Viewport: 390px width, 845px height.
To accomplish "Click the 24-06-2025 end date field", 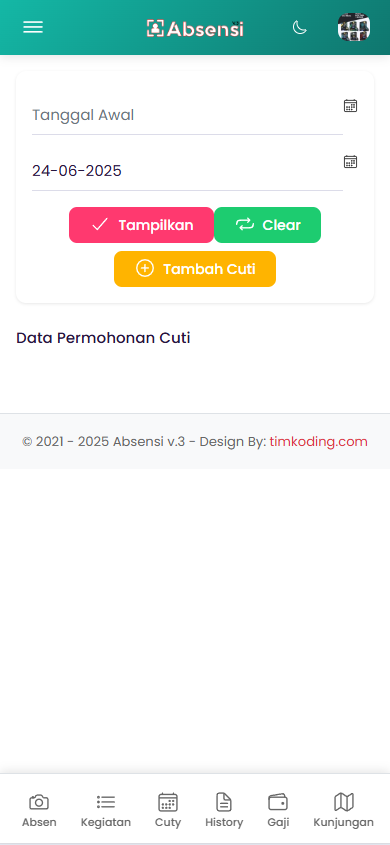I will pyautogui.click(x=187, y=171).
